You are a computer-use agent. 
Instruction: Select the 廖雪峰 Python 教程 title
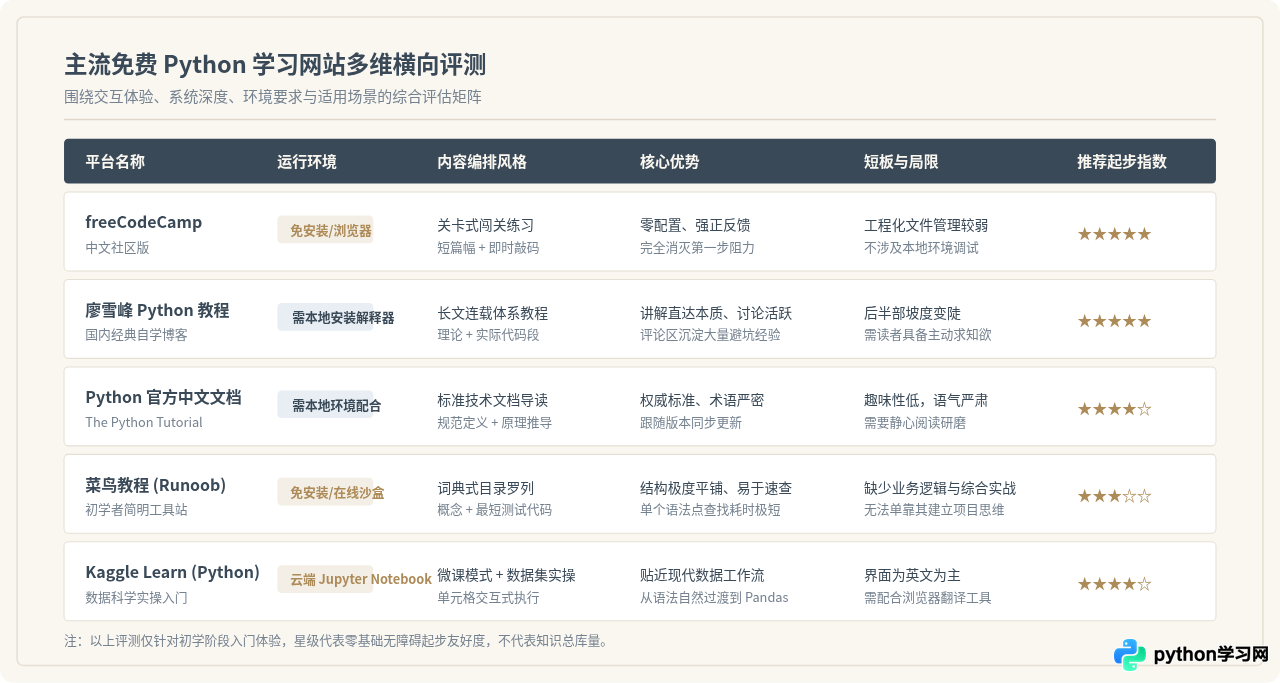(x=157, y=310)
